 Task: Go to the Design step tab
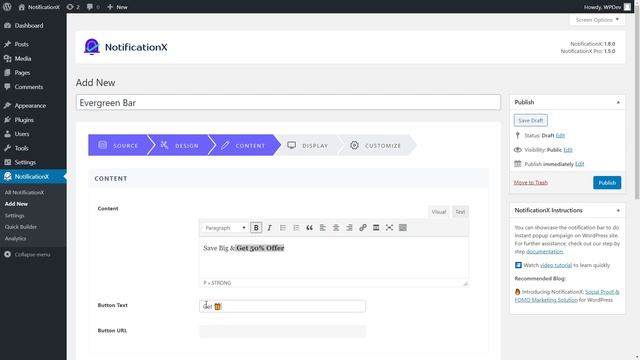click(x=179, y=145)
